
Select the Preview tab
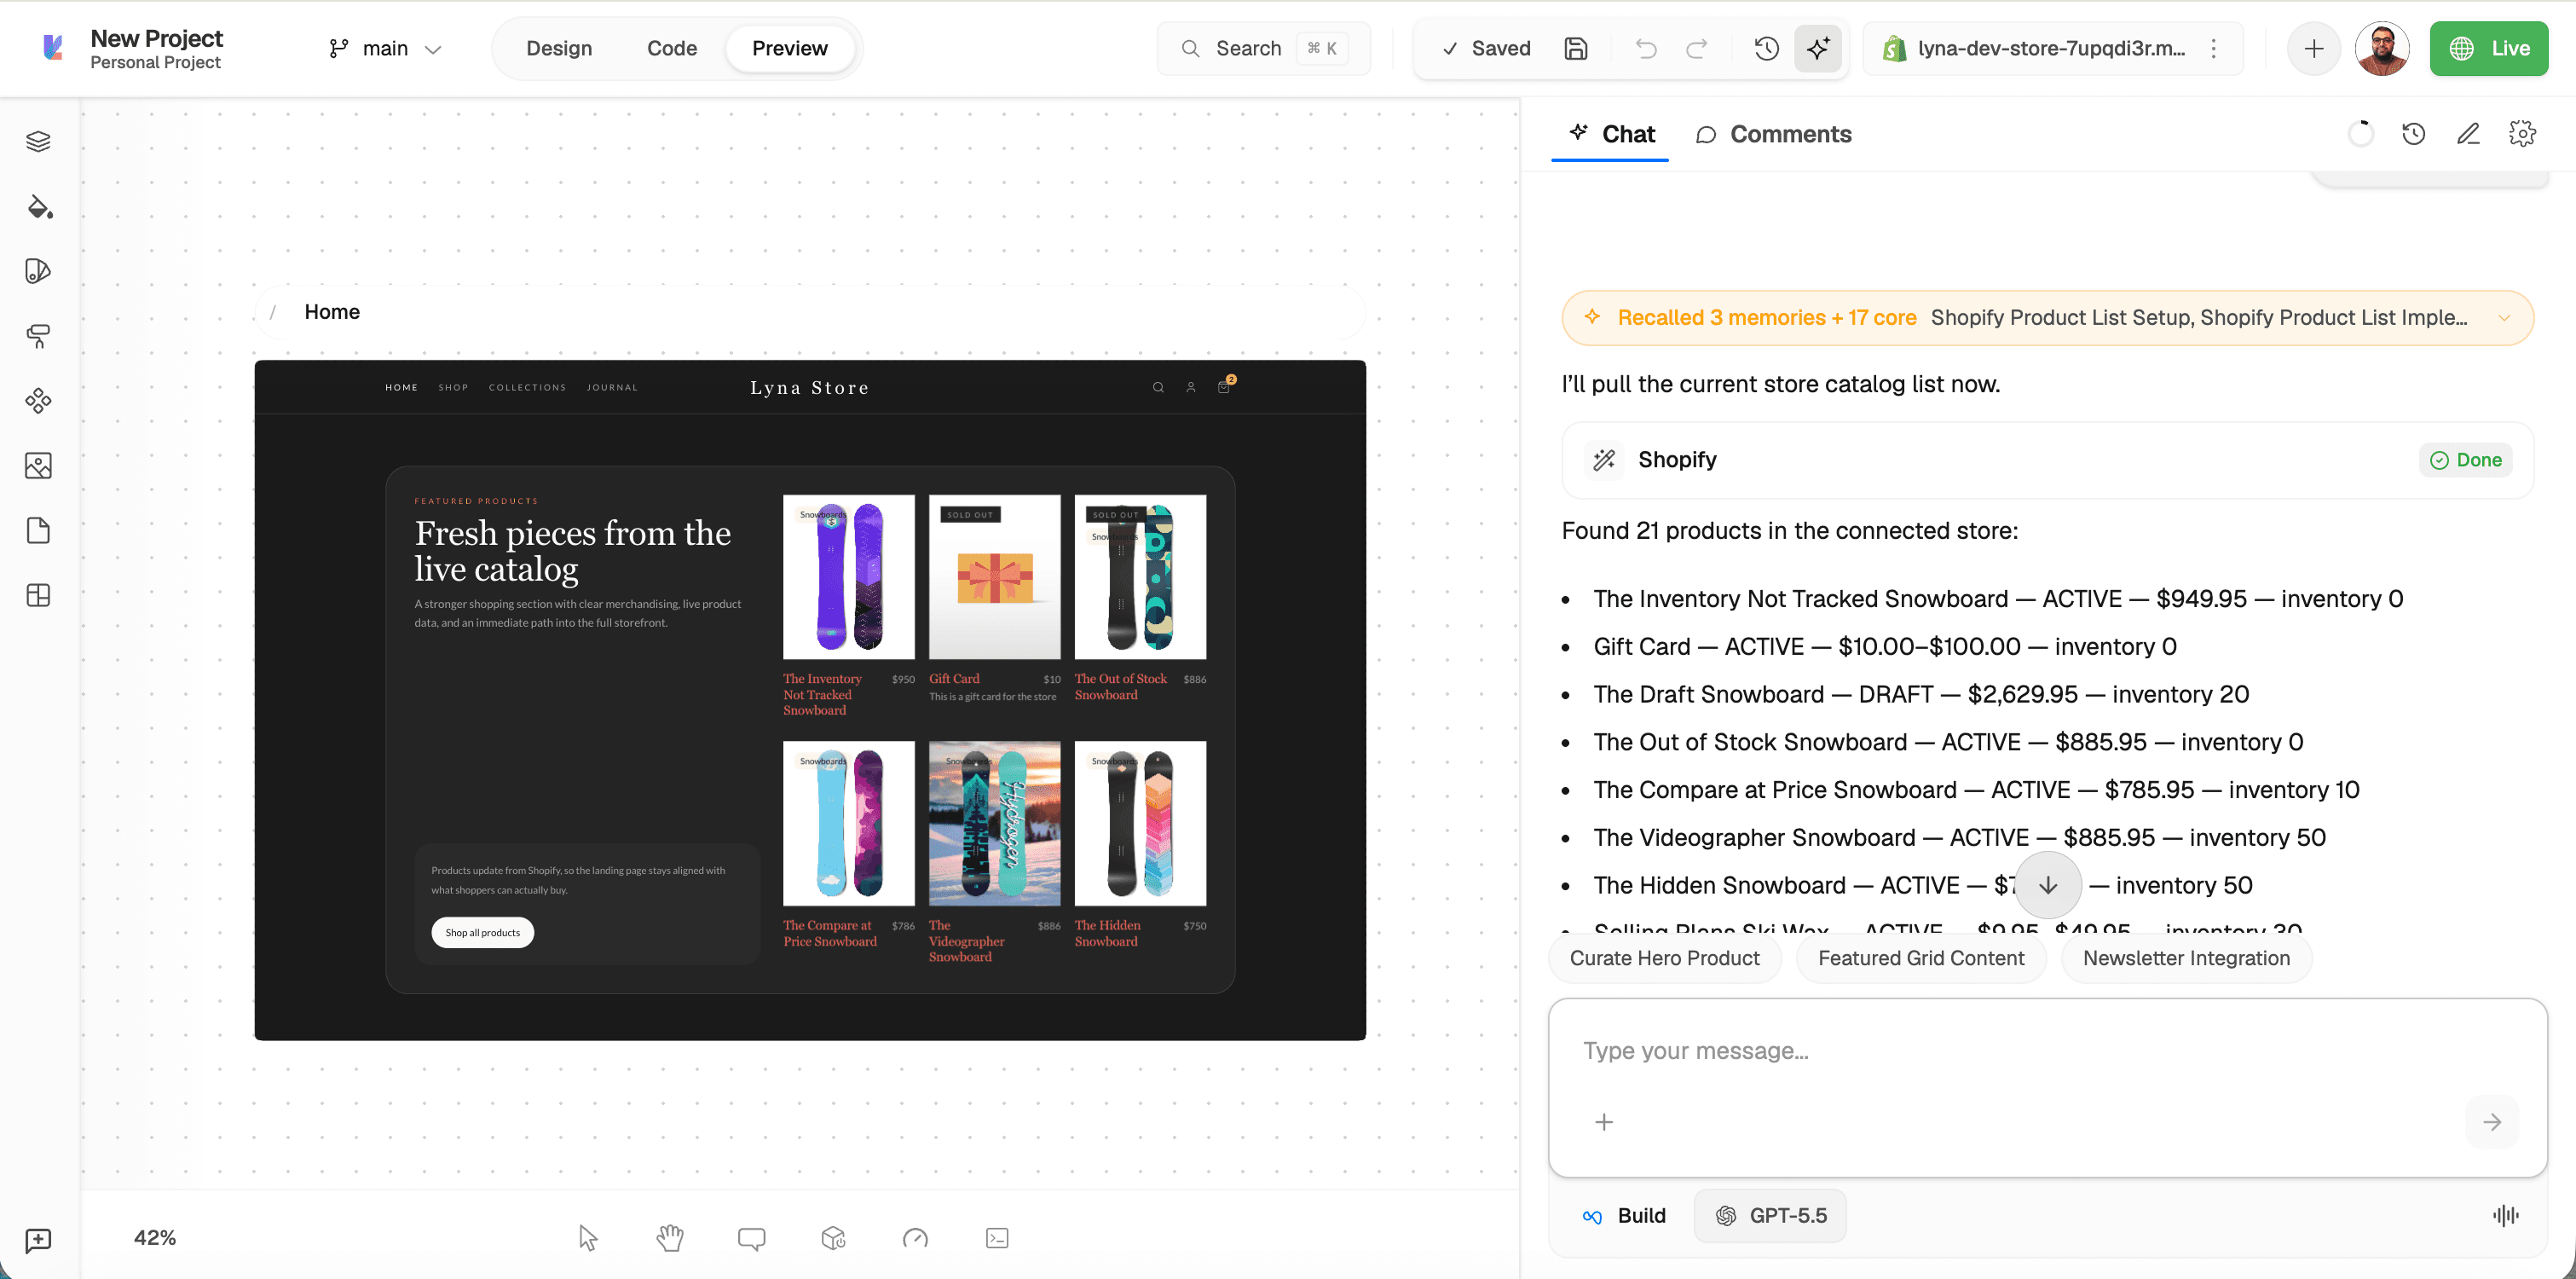pos(790,48)
